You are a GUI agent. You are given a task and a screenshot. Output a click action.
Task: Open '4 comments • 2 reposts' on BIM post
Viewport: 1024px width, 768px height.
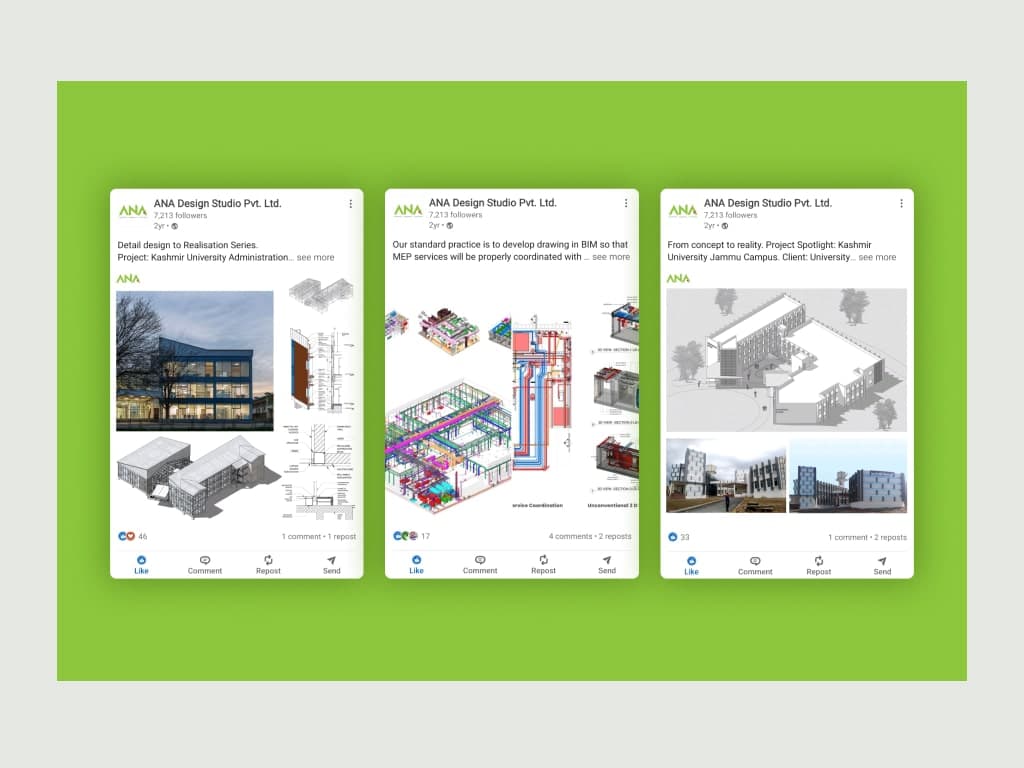click(590, 536)
